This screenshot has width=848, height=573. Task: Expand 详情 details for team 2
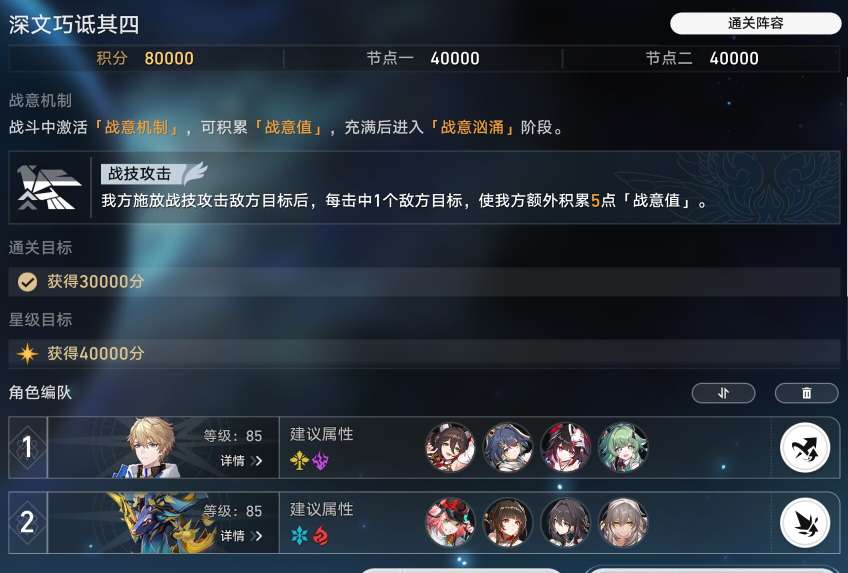(x=241, y=536)
